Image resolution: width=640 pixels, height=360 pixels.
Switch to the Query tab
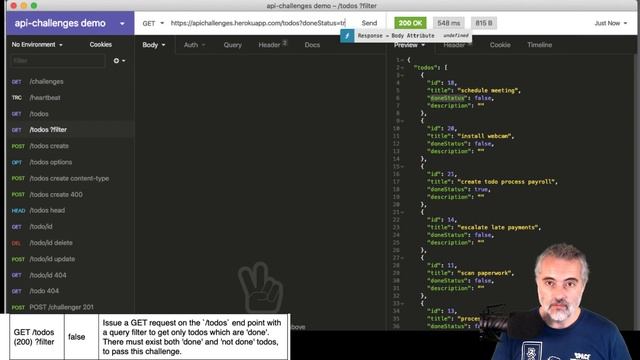(x=233, y=45)
